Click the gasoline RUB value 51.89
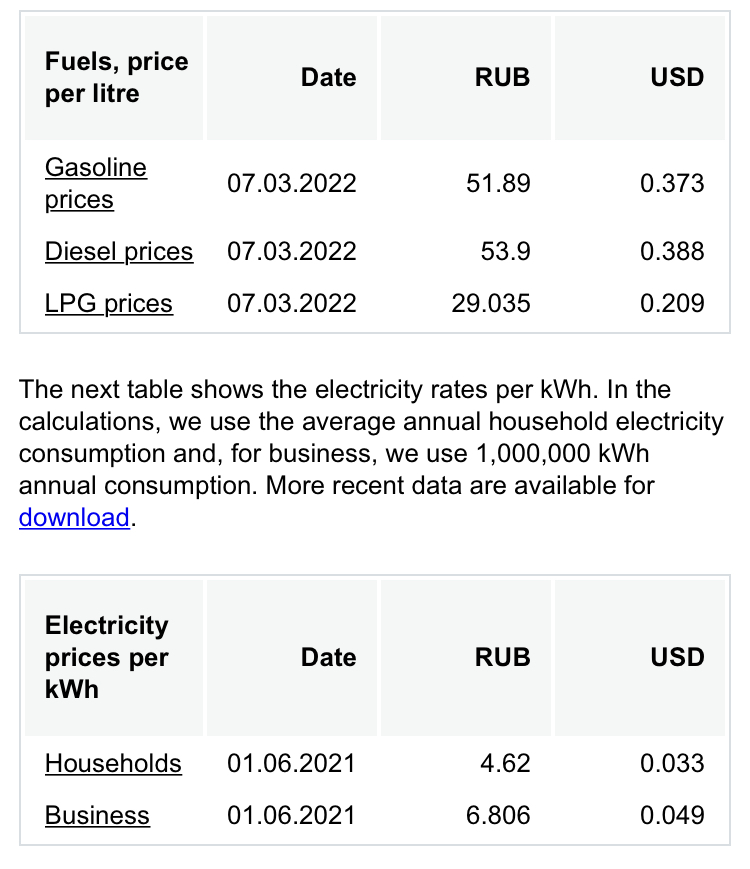The width and height of the screenshot is (750, 869). 498,183
